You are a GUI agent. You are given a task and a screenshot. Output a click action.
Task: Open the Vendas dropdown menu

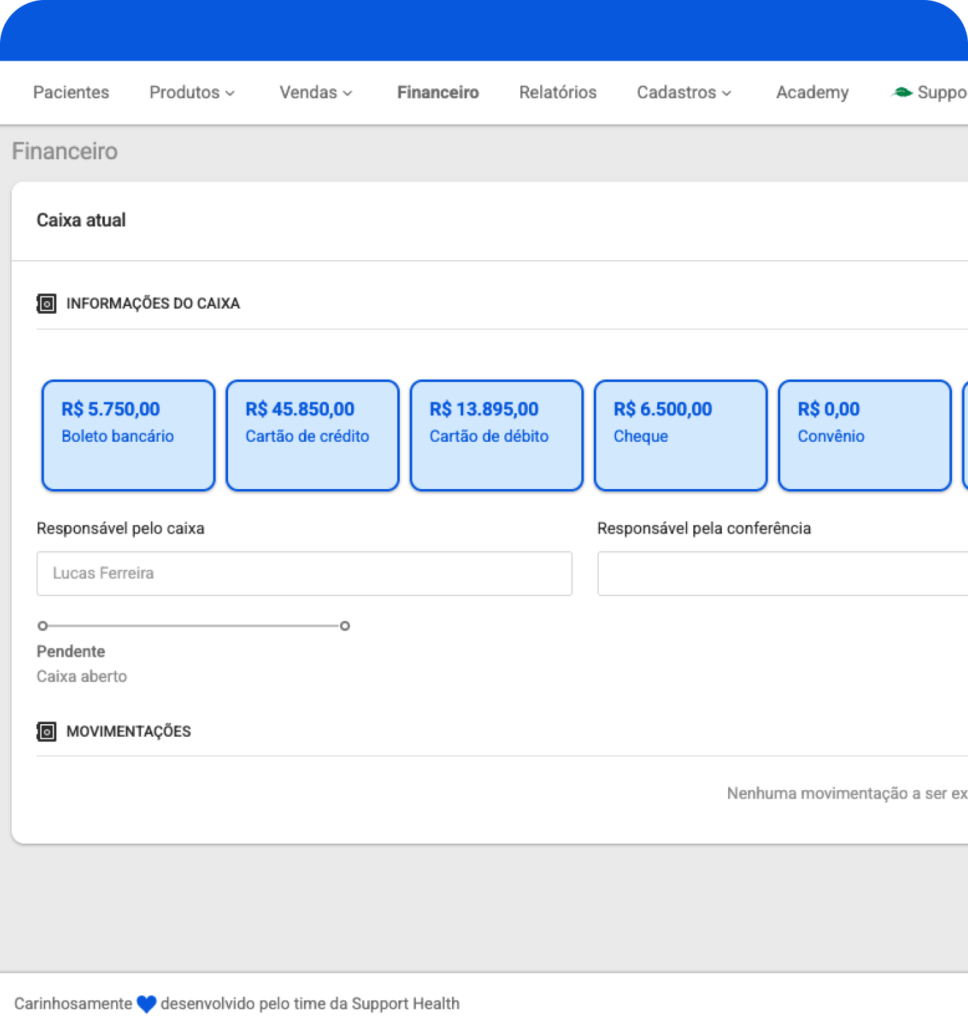pyautogui.click(x=316, y=92)
